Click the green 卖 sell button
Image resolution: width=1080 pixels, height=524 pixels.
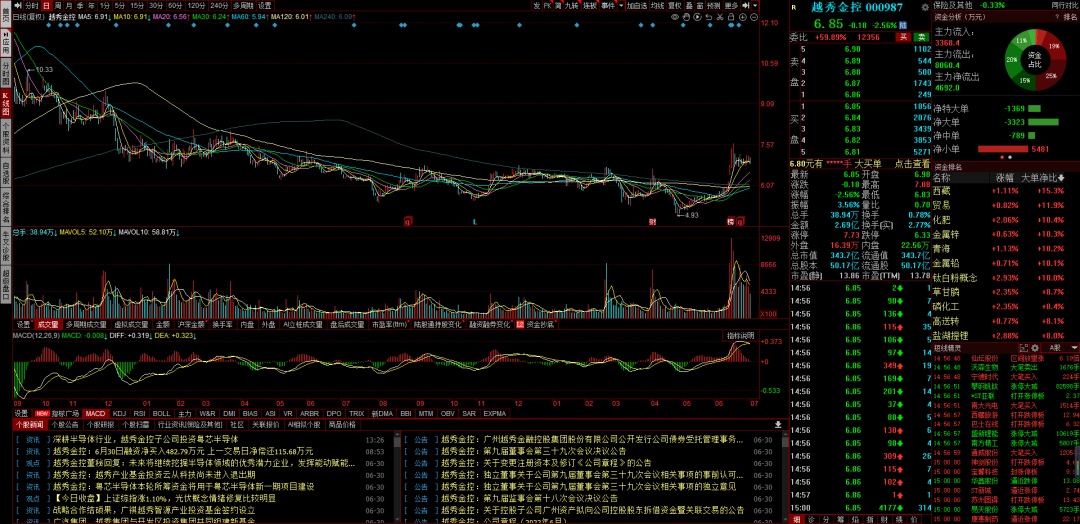coord(921,37)
